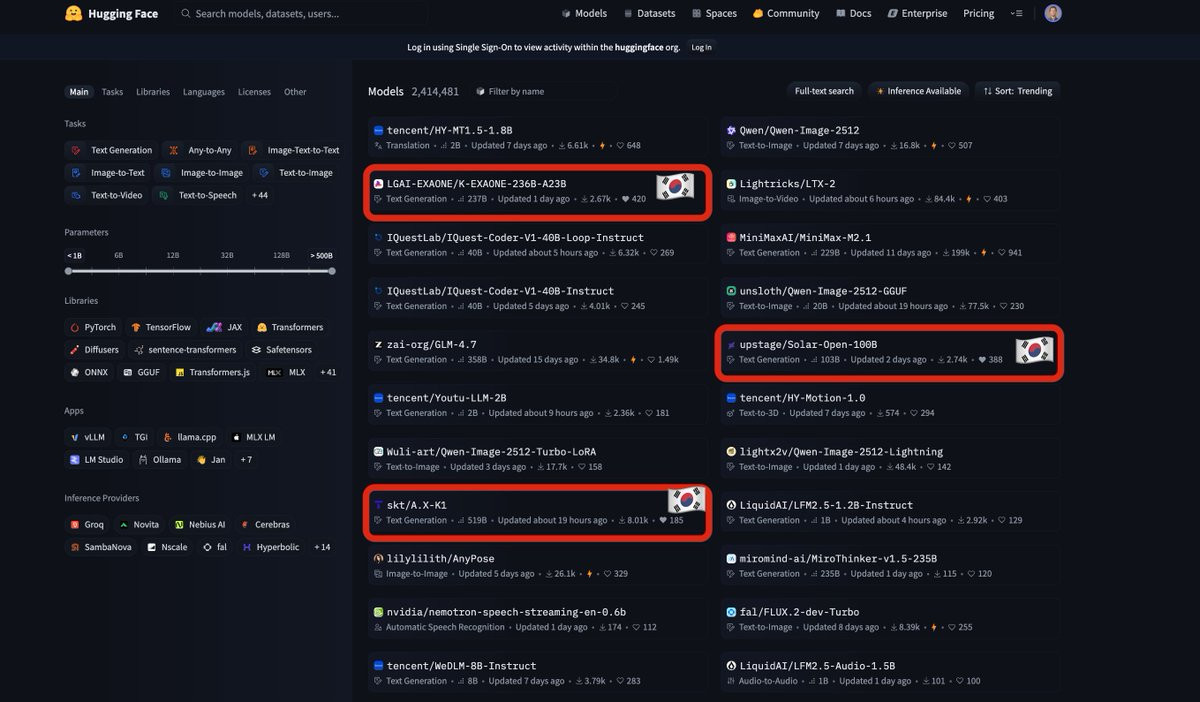Open the navigation overflow menu icon
This screenshot has height=702, width=1200.
pos(1017,13)
